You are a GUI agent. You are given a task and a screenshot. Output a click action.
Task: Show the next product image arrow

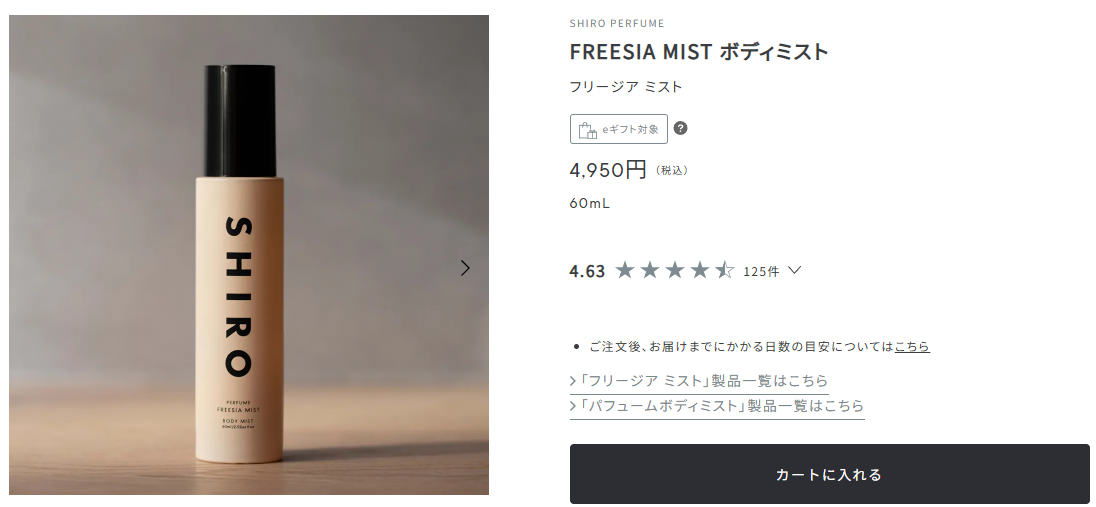click(x=465, y=268)
